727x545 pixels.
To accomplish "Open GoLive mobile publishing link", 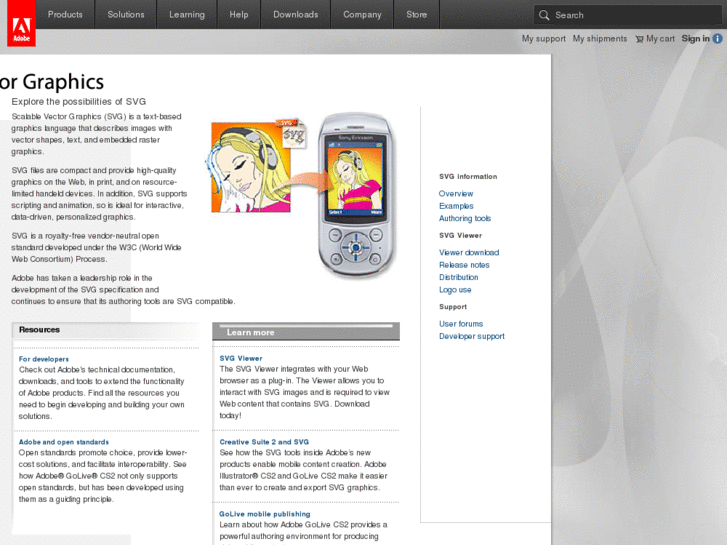I will [265, 514].
